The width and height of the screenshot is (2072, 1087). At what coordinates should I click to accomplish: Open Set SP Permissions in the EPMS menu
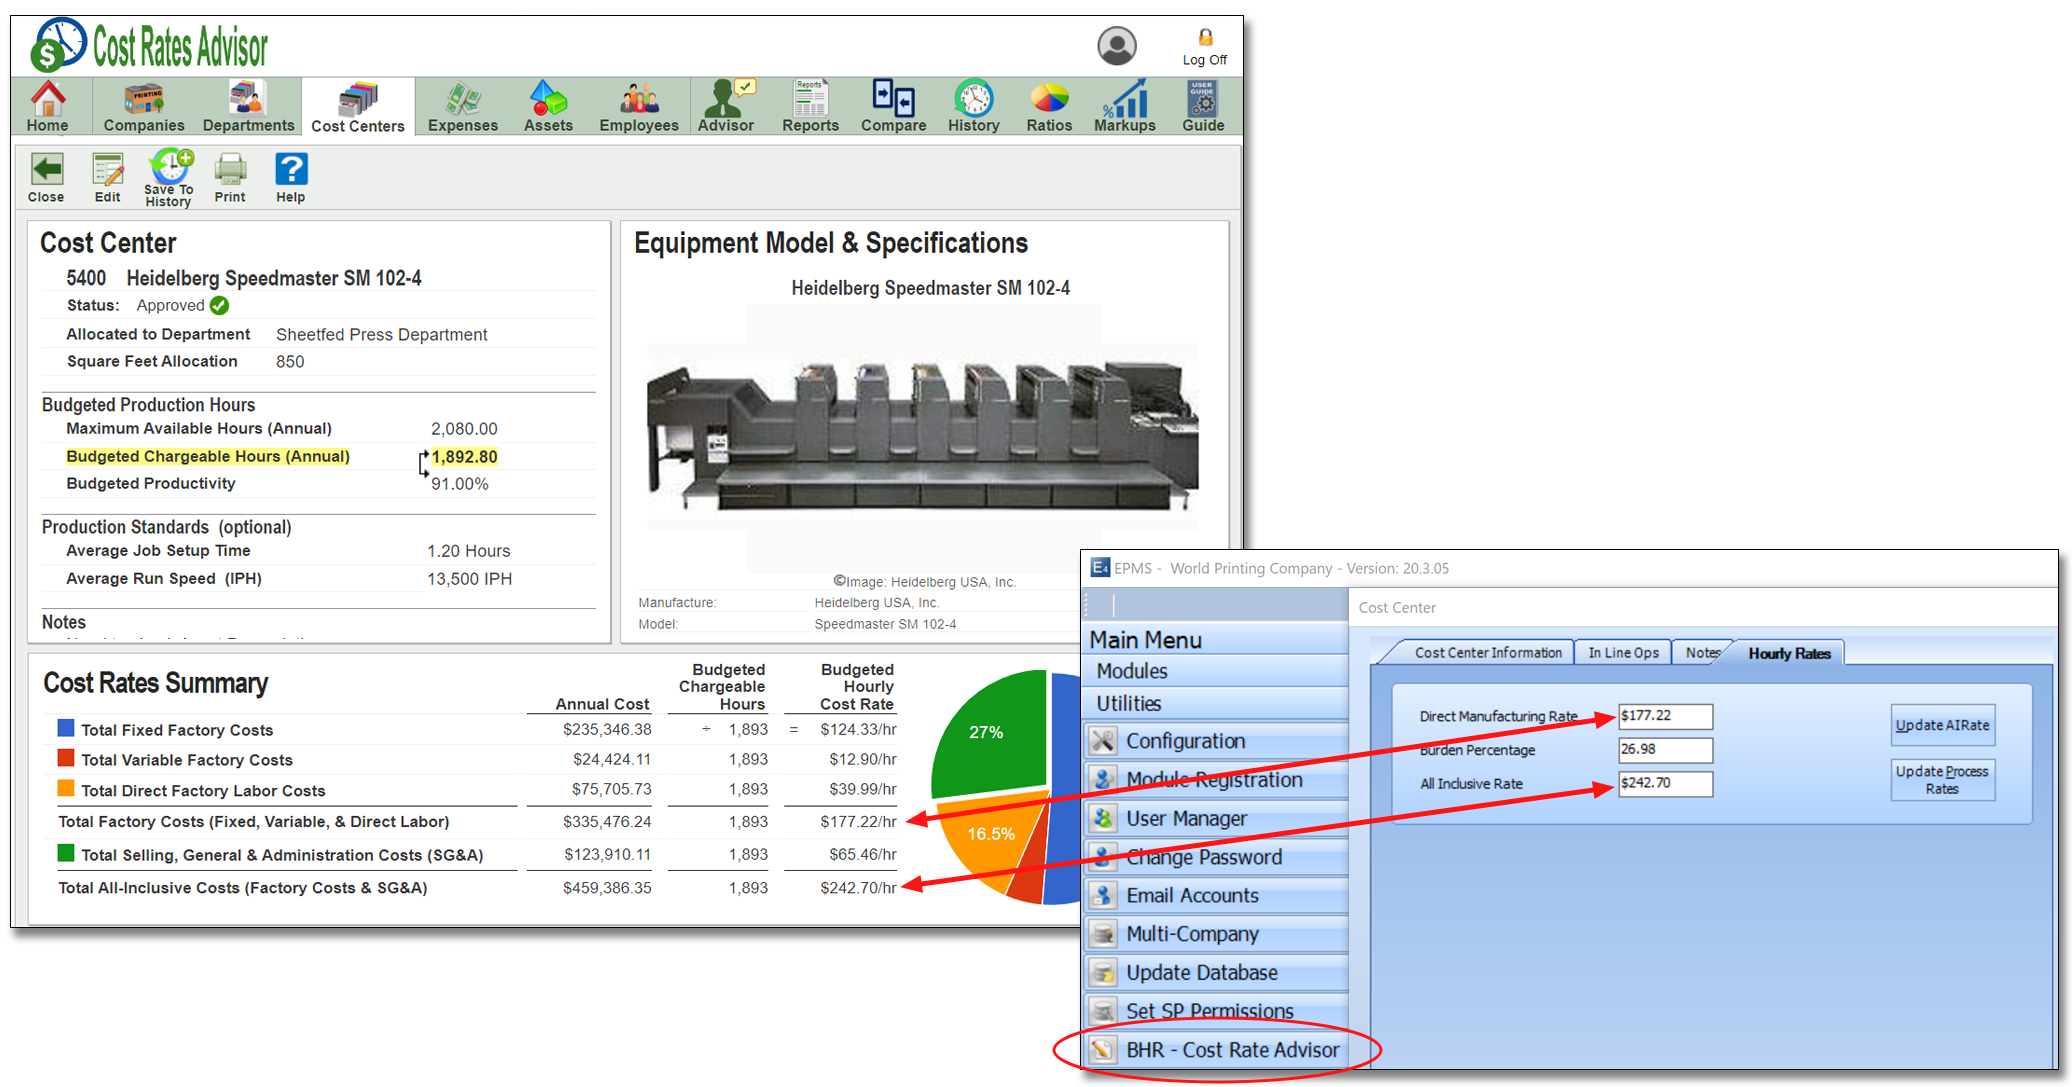click(x=1216, y=1011)
